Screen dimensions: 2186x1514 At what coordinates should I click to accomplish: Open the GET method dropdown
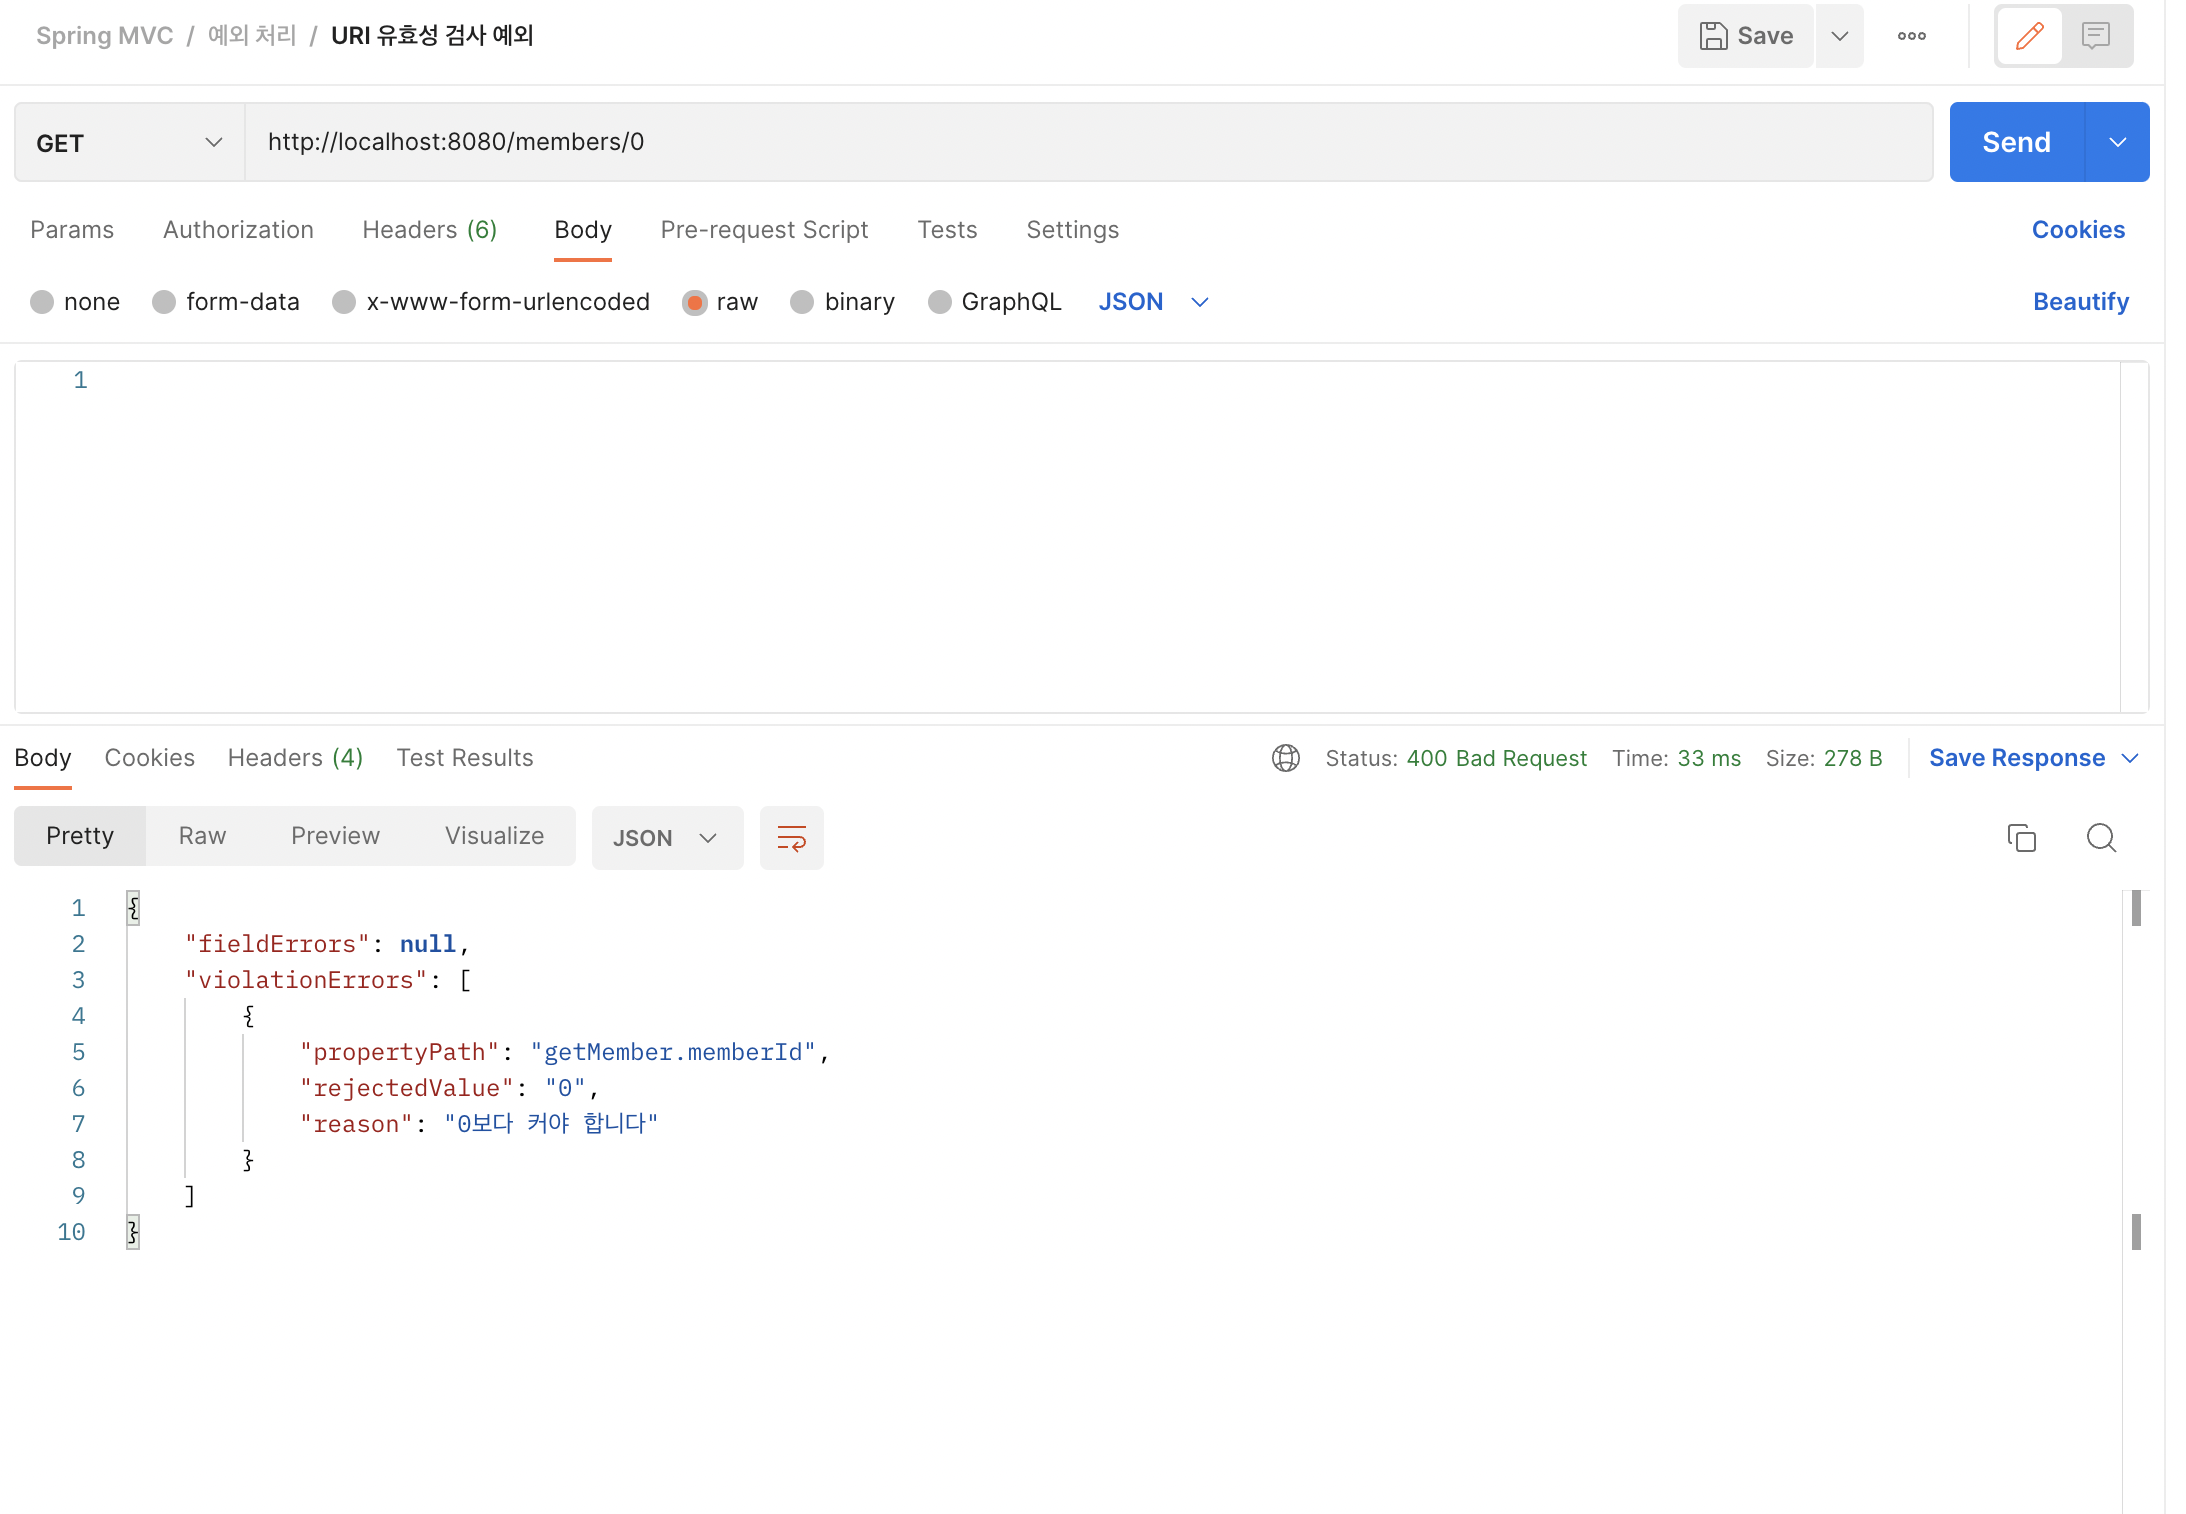[130, 143]
